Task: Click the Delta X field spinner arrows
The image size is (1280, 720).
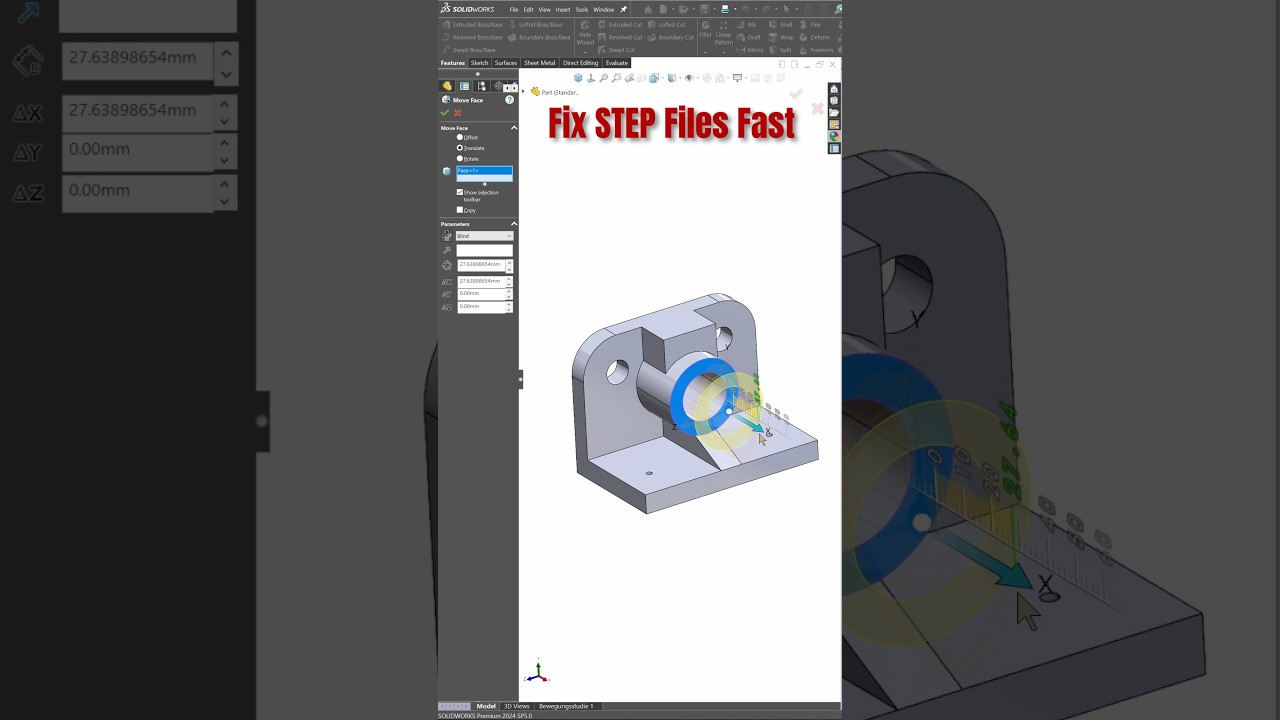Action: pos(509,281)
